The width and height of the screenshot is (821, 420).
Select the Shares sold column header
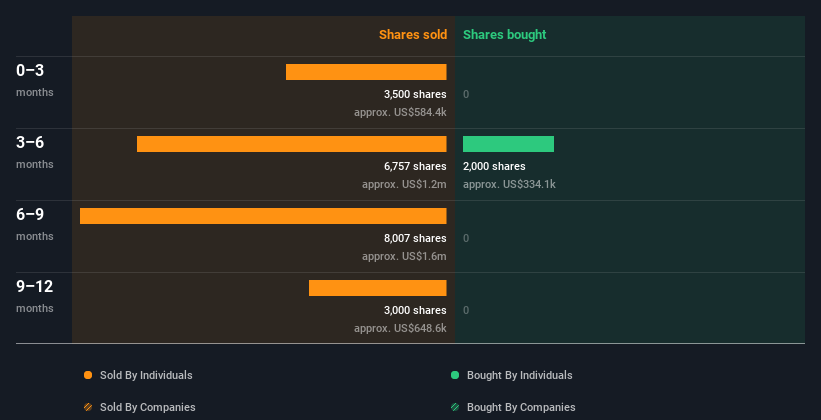(412, 35)
